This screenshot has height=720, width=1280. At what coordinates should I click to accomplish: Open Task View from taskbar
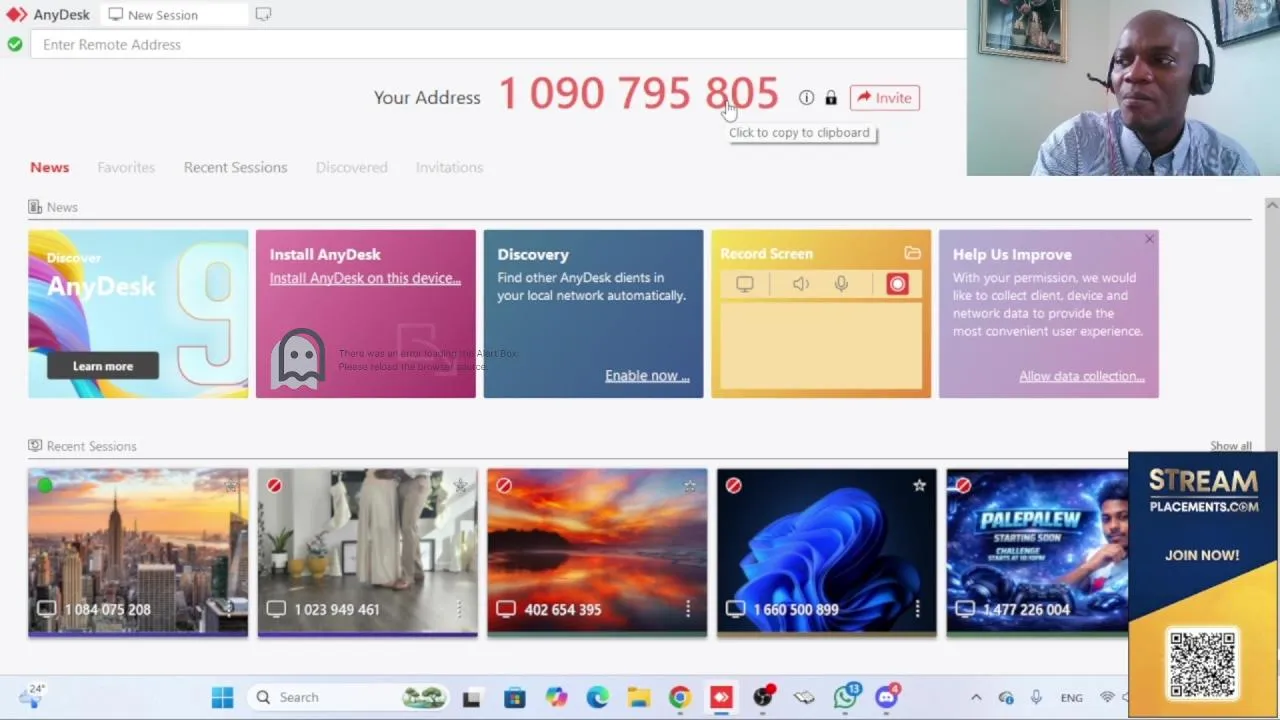click(472, 697)
